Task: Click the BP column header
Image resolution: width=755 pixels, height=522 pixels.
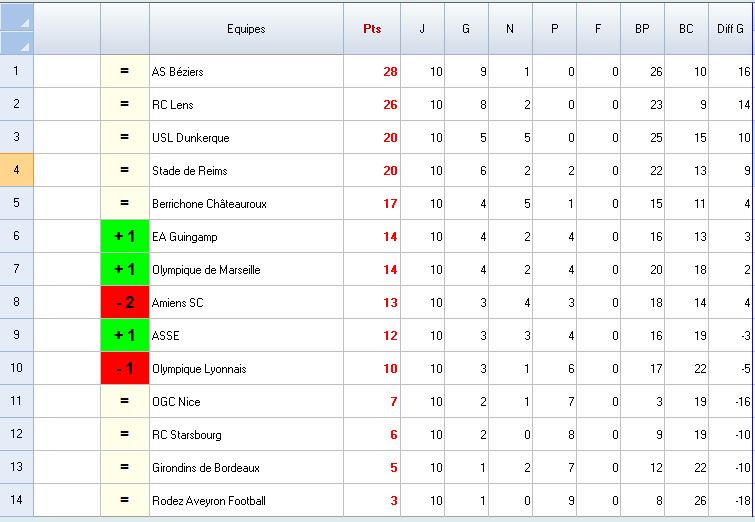Action: click(642, 29)
